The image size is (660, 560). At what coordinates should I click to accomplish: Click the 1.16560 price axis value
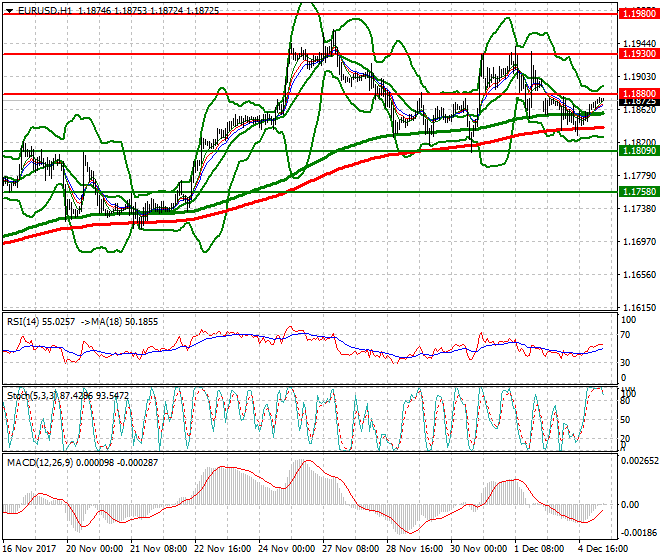pyautogui.click(x=639, y=275)
